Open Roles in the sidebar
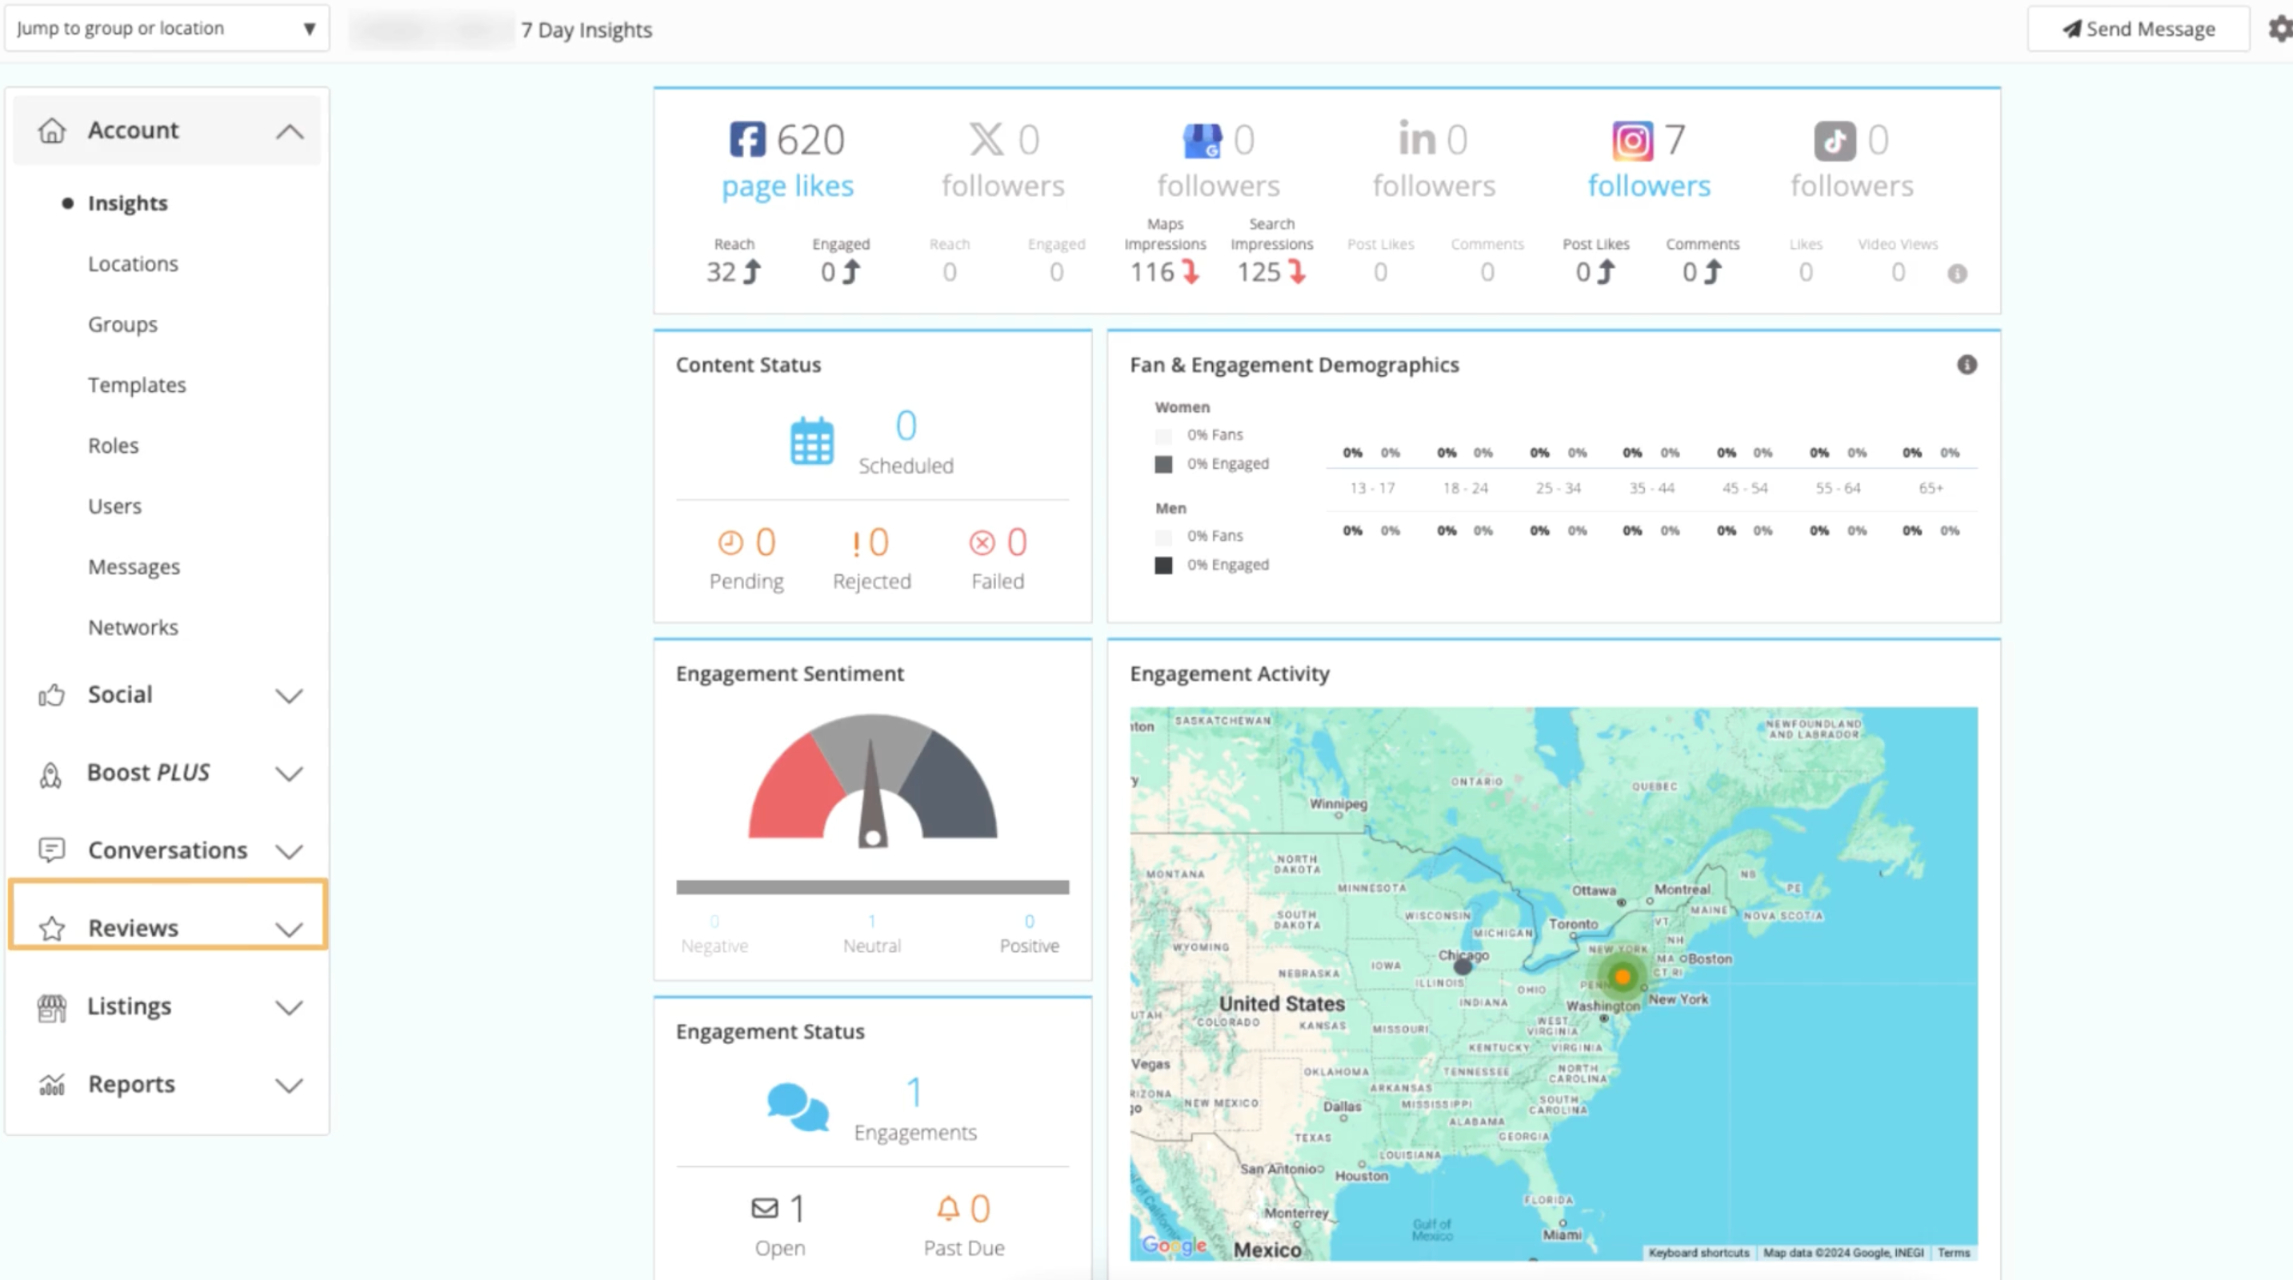The height and width of the screenshot is (1280, 2293). pos(113,446)
